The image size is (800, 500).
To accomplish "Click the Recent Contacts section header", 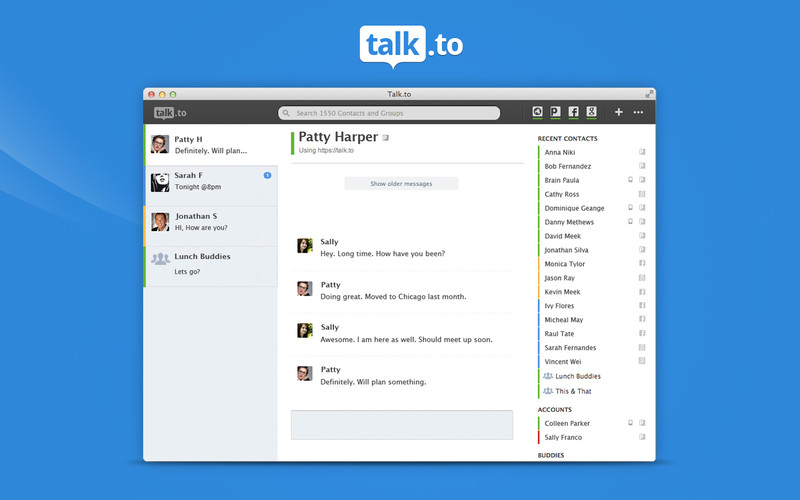I will pos(567,138).
